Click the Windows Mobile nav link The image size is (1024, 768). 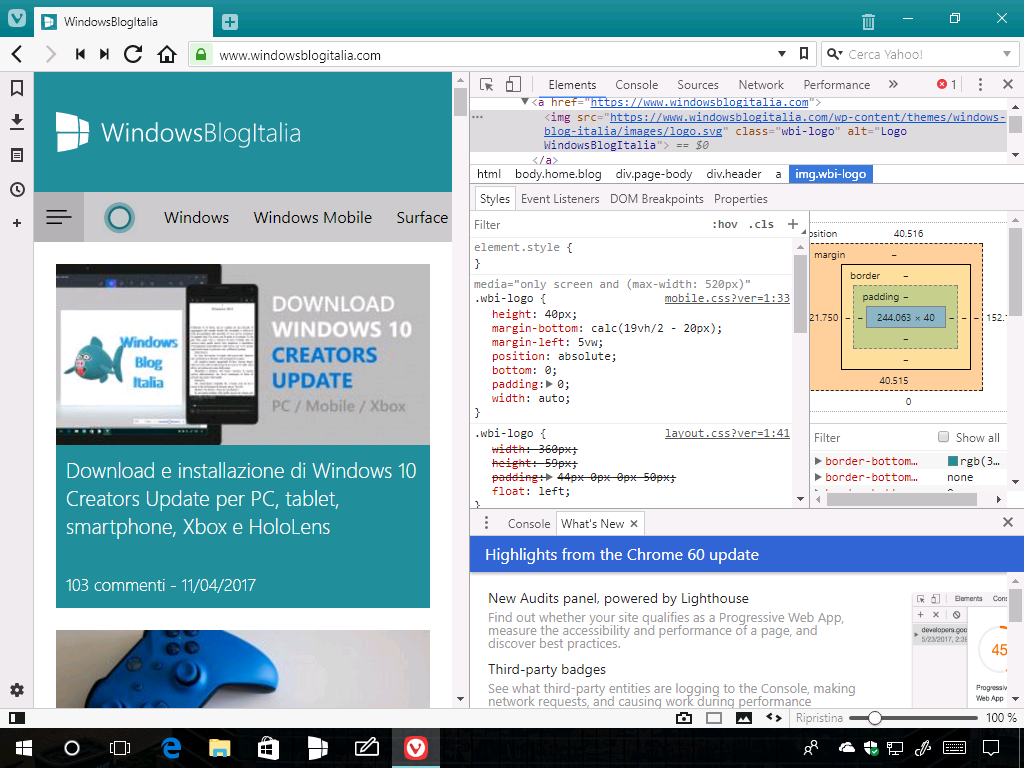[x=313, y=217]
